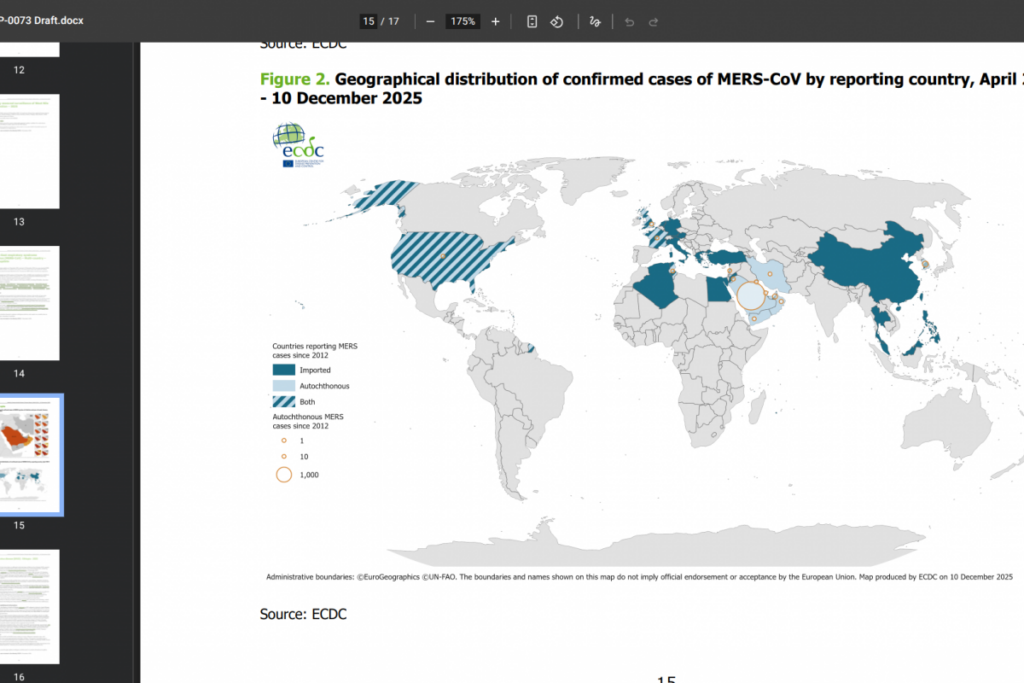The width and height of the screenshot is (1024, 683).
Task: Rotate the document counterclockwise
Action: coord(556,21)
